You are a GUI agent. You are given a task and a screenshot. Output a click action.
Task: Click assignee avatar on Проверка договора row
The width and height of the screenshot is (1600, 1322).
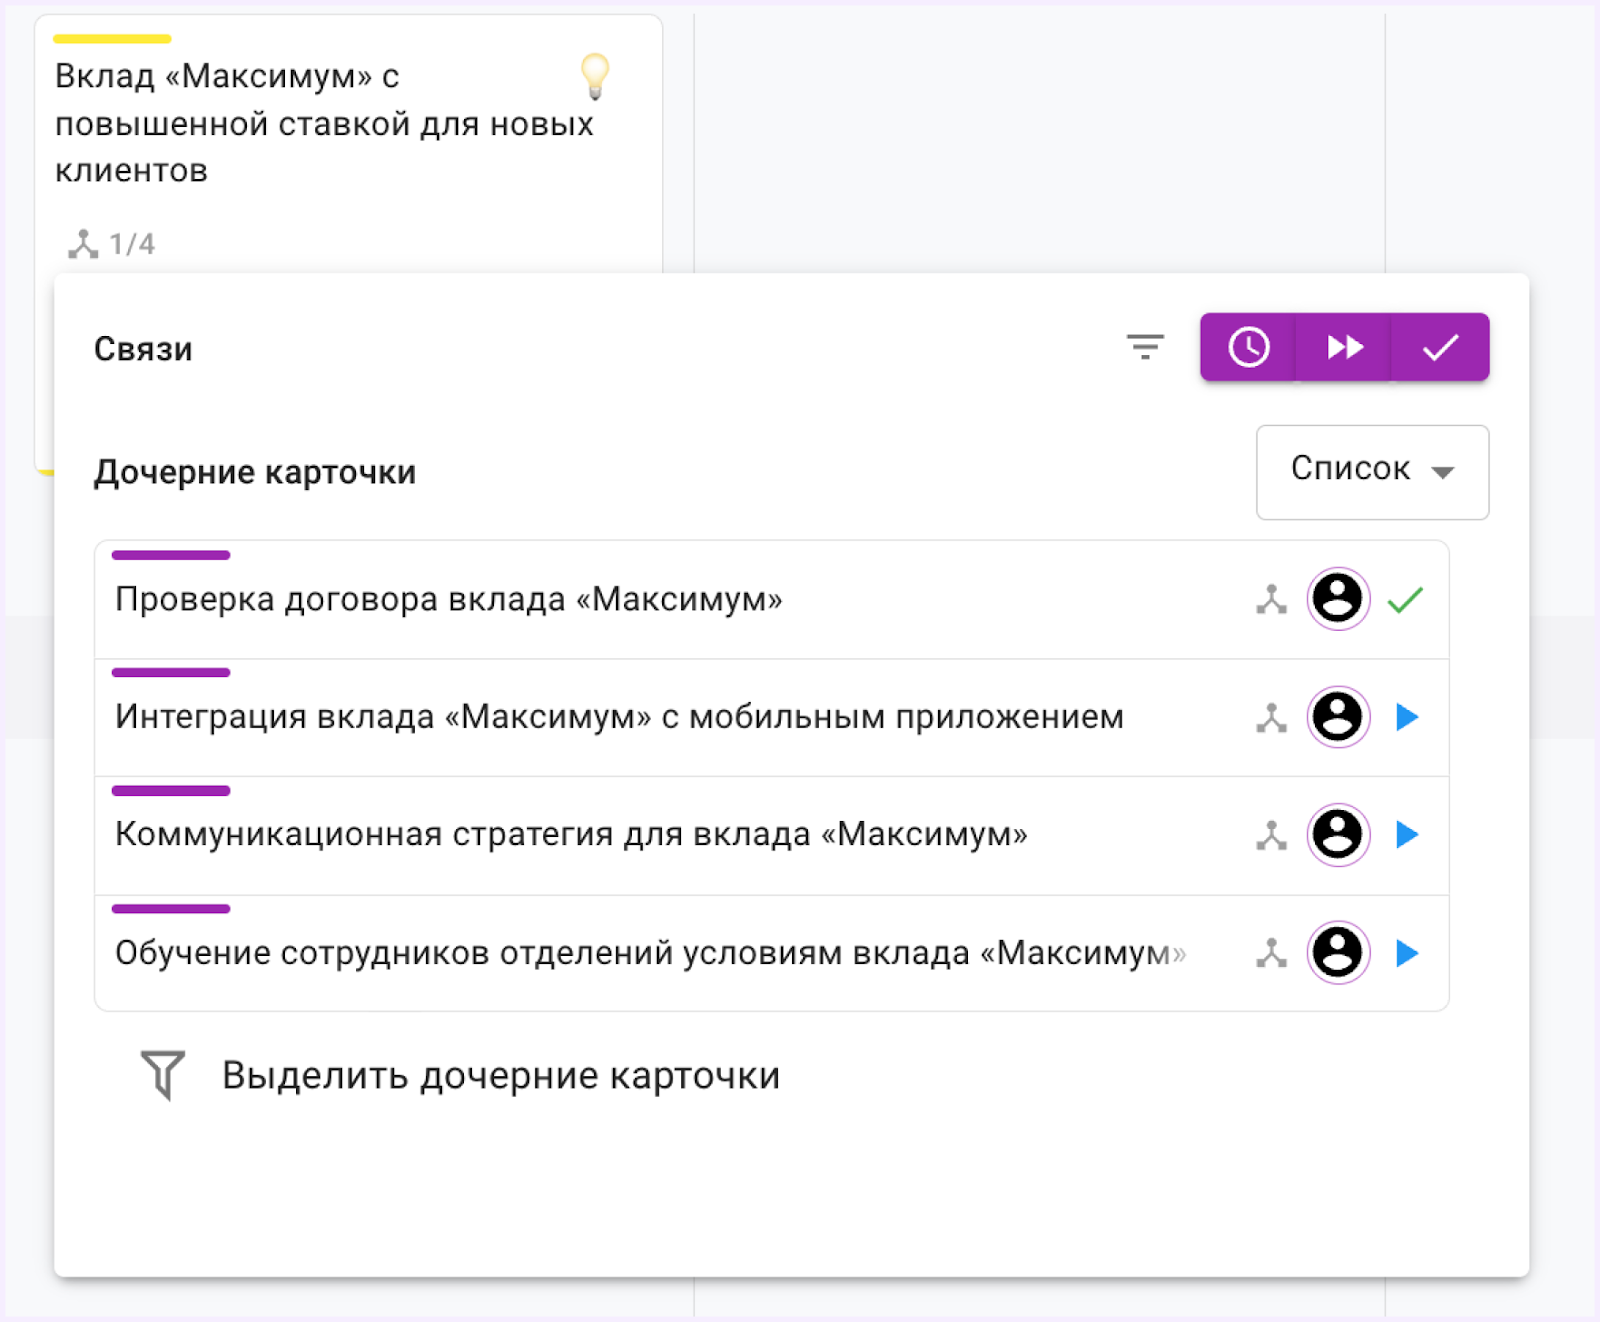coord(1338,599)
